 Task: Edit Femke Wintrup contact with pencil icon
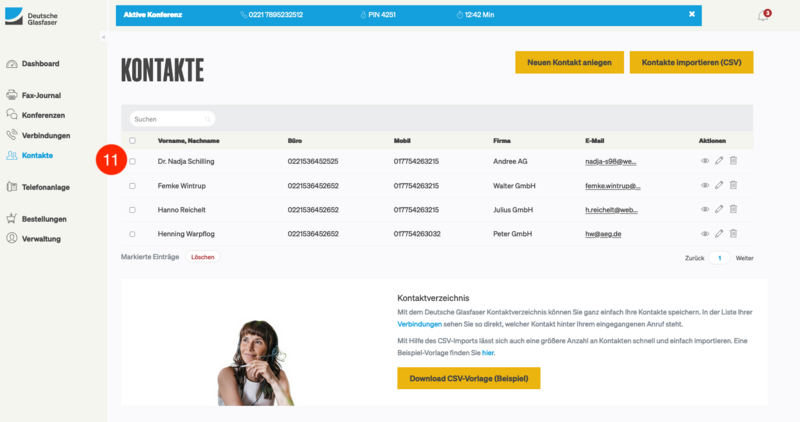pos(719,185)
